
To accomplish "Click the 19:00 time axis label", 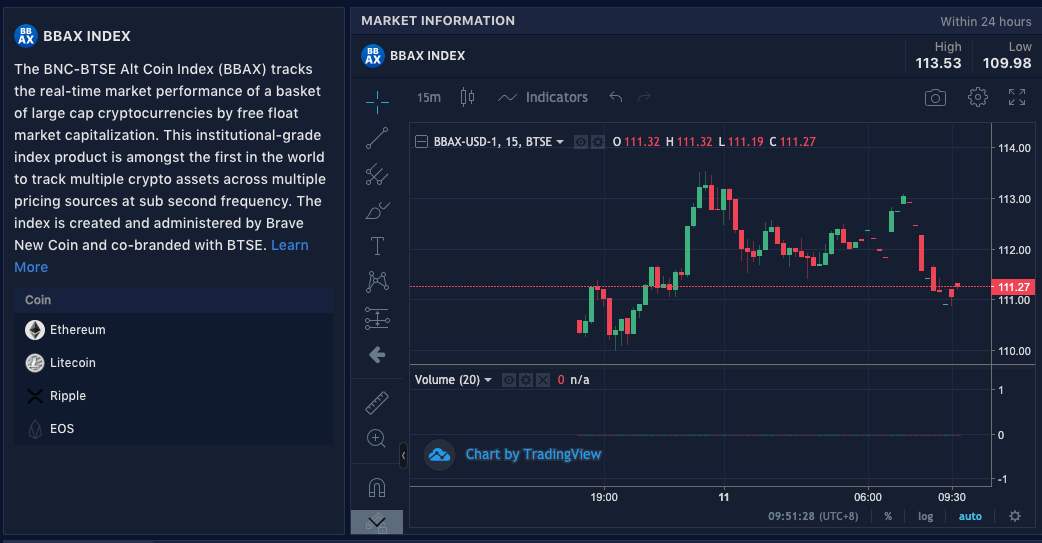I will pyautogui.click(x=604, y=497).
